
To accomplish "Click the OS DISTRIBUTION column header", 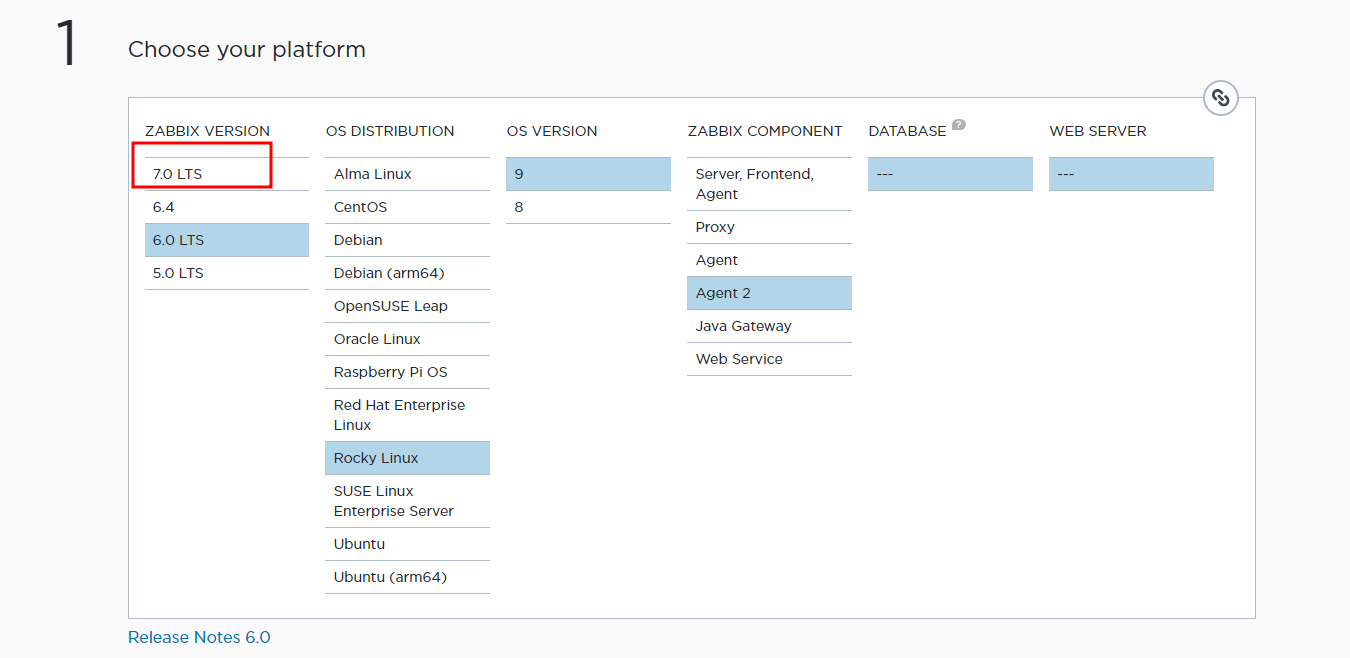I will [390, 131].
